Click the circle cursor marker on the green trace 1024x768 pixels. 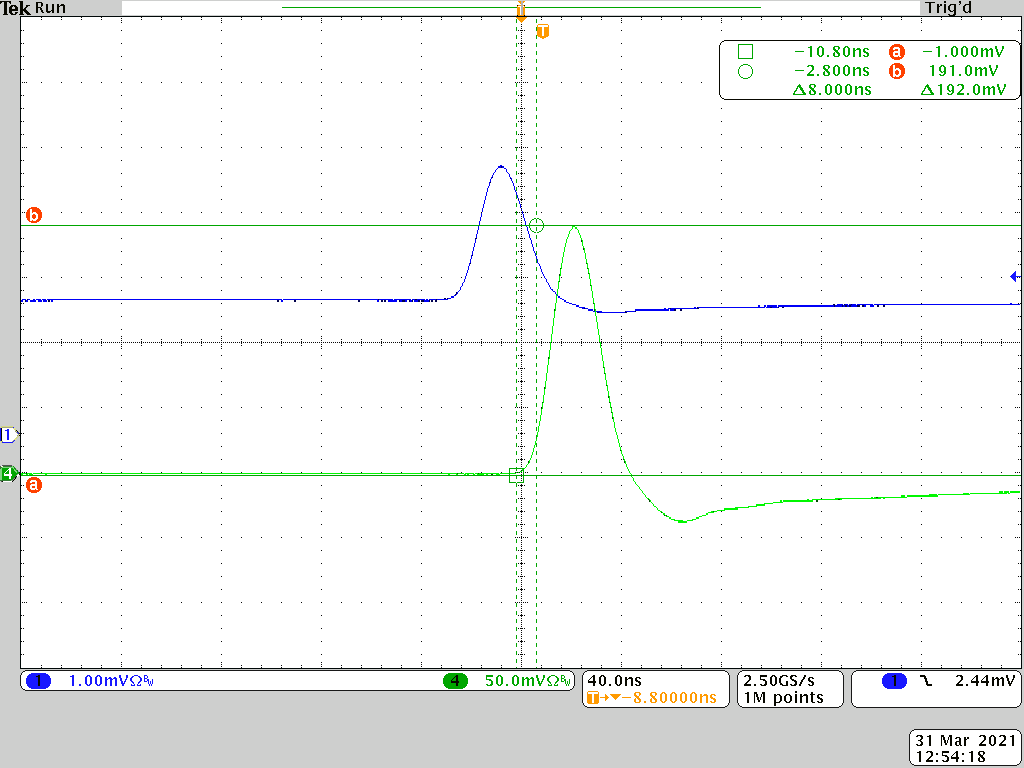coord(536,226)
